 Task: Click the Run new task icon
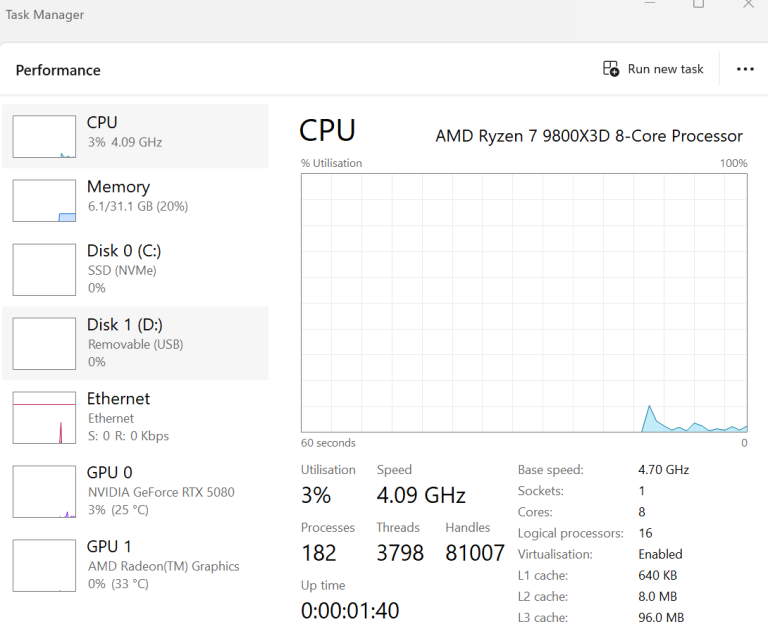(611, 69)
